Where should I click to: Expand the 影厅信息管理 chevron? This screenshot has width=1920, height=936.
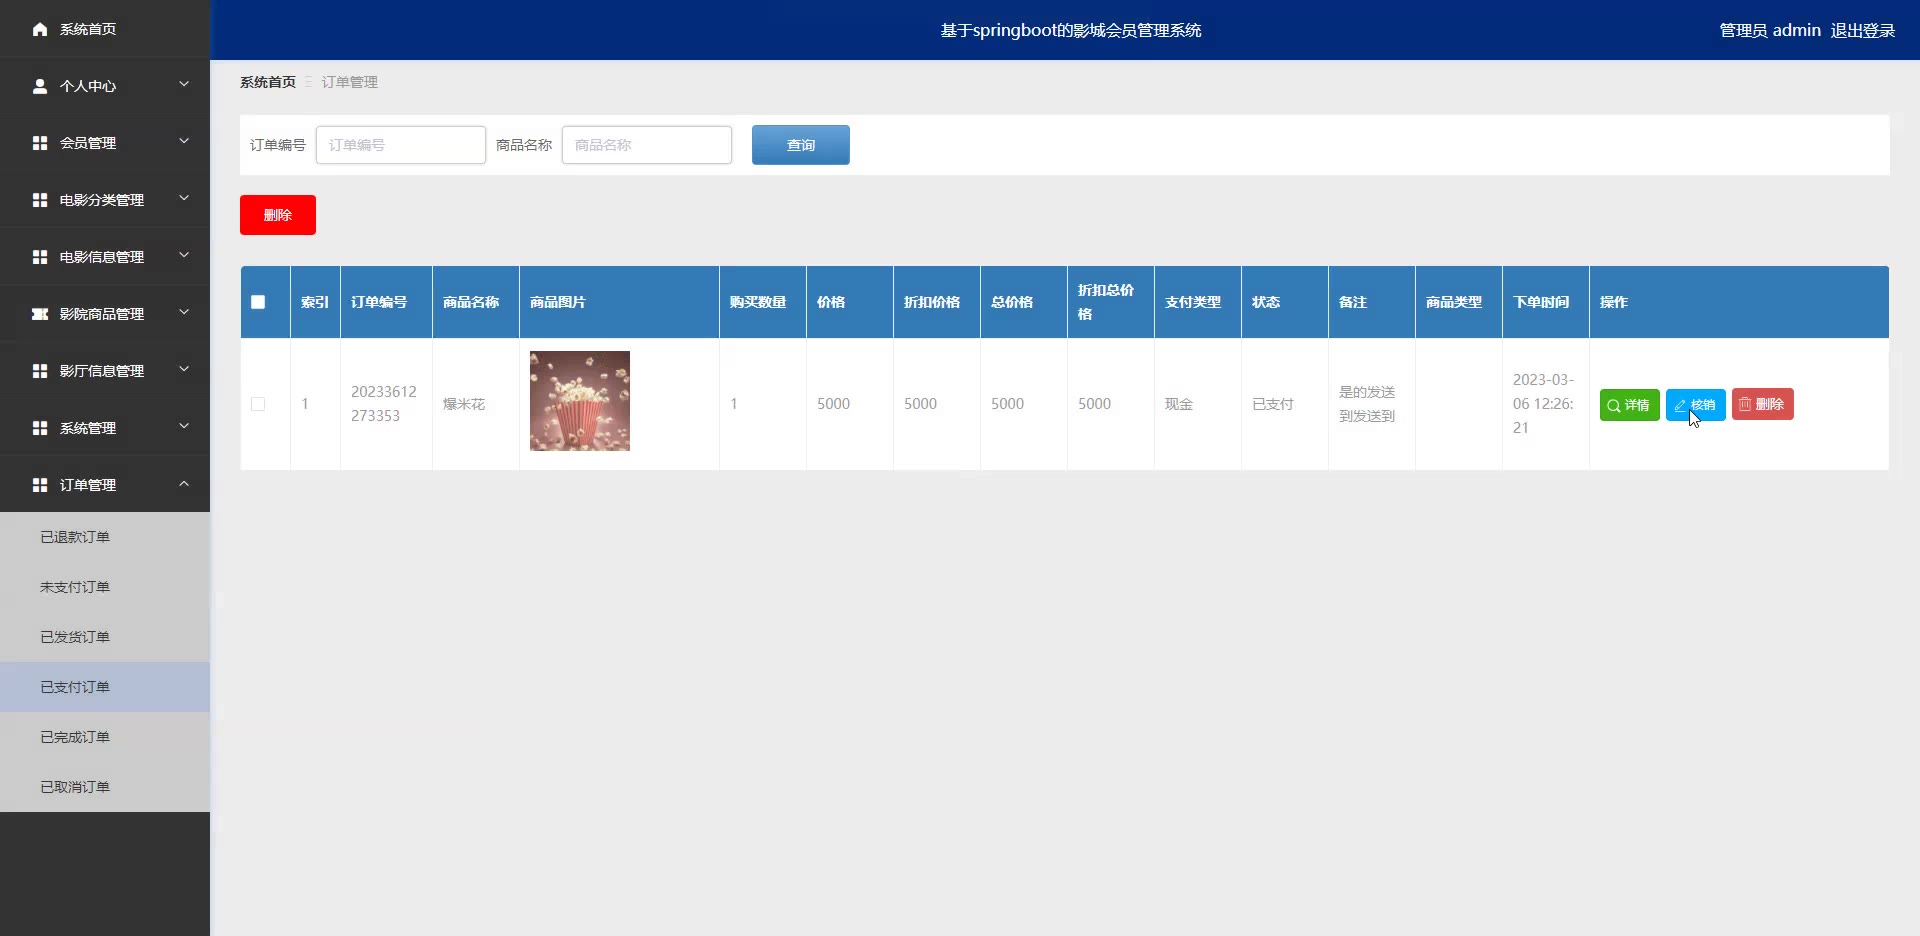pyautogui.click(x=184, y=370)
